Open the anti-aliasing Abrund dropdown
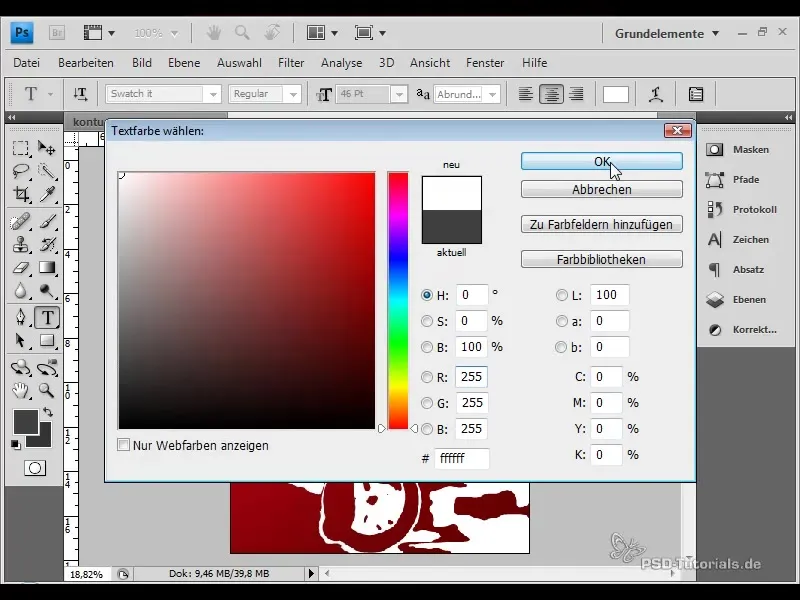 coord(492,94)
